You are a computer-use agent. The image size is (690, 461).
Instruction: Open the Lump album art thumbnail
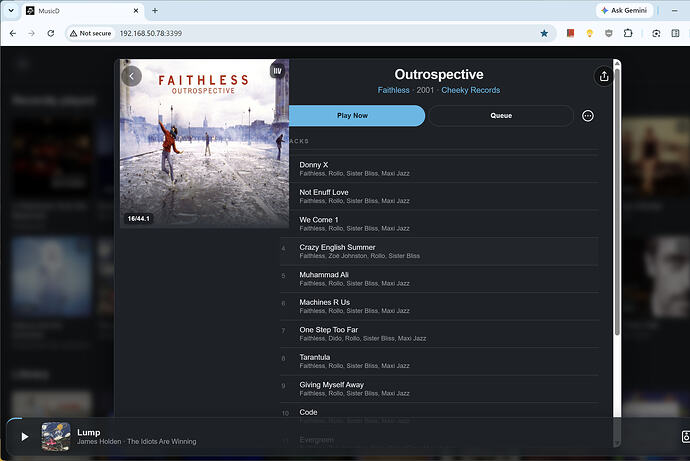[56, 437]
